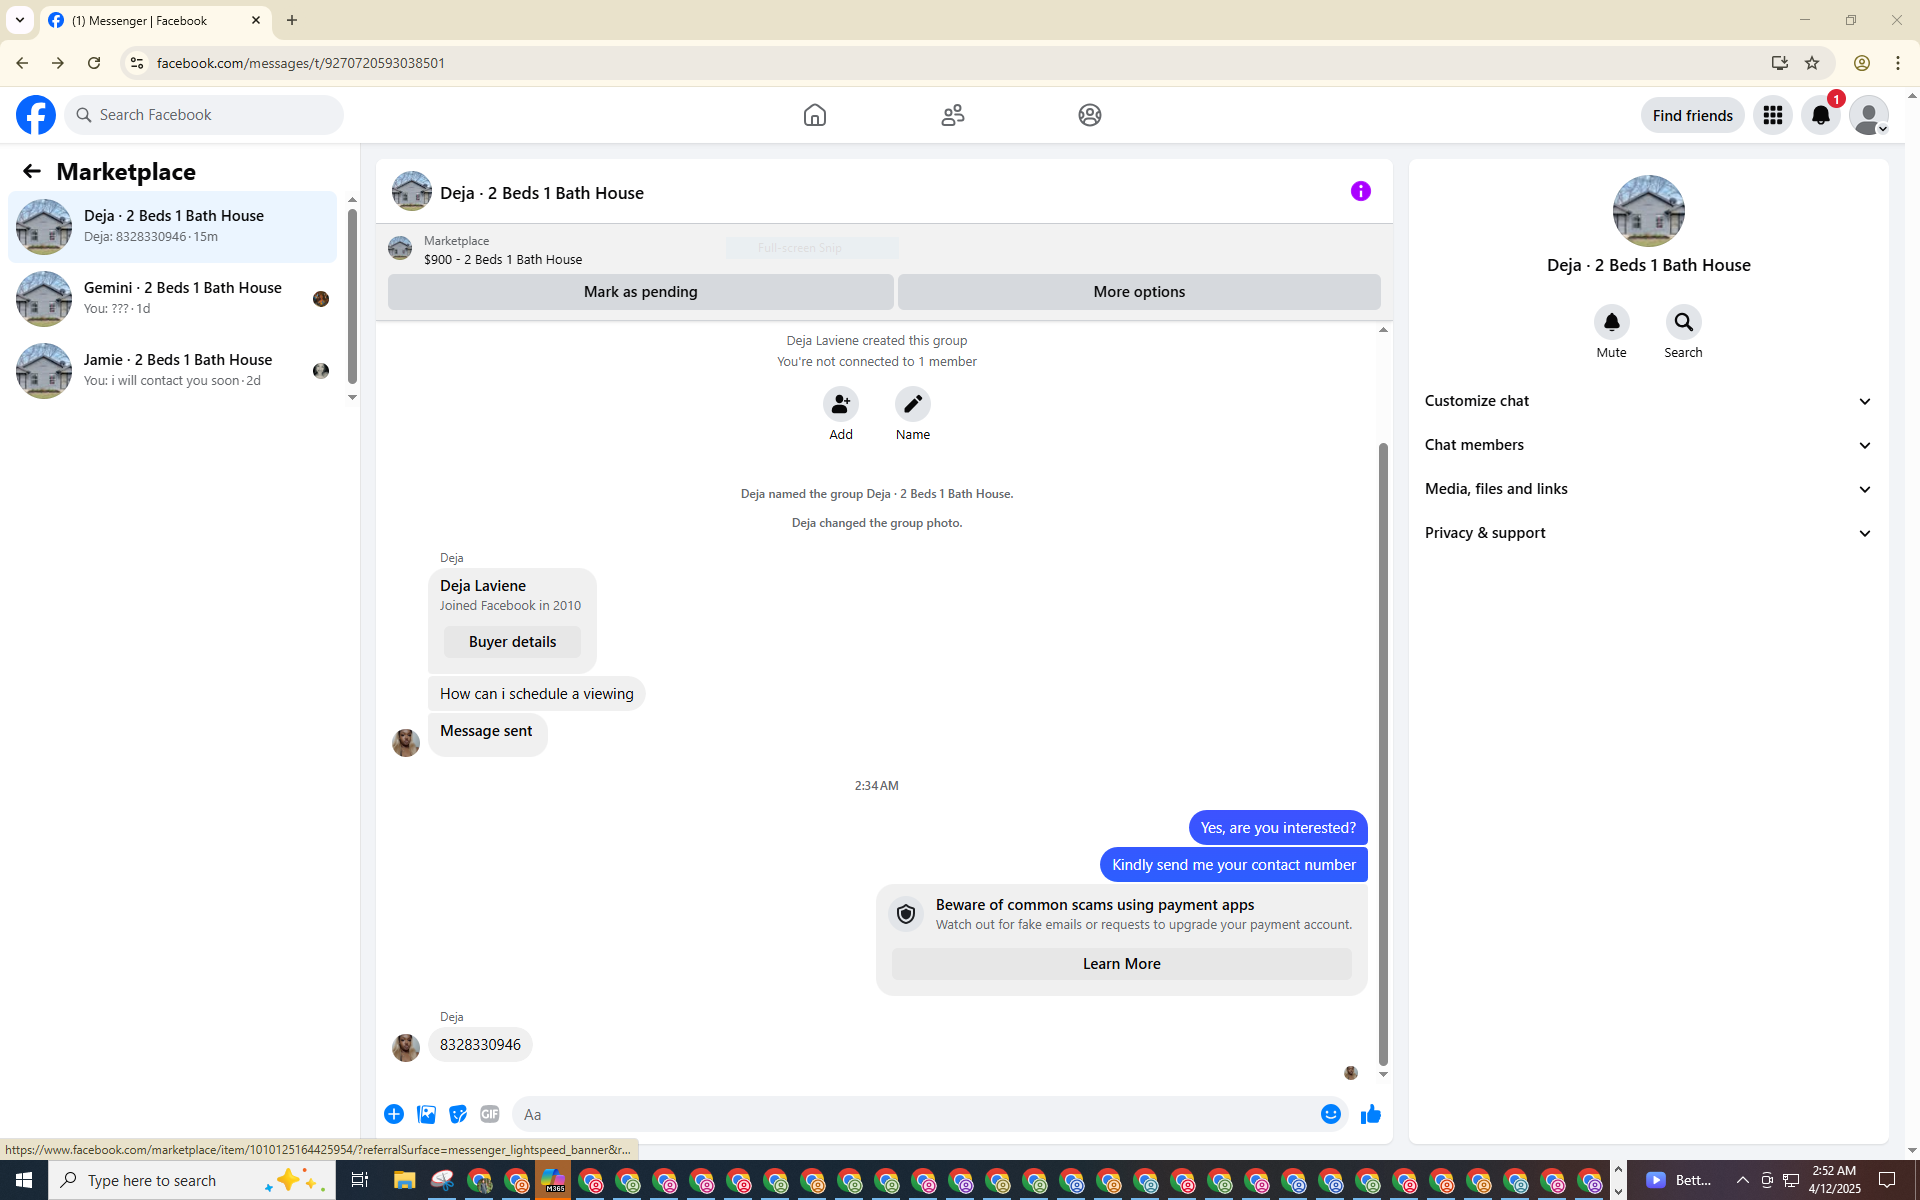Open File Explorer from the taskbar
This screenshot has height=1200, width=1920.
[x=404, y=1180]
